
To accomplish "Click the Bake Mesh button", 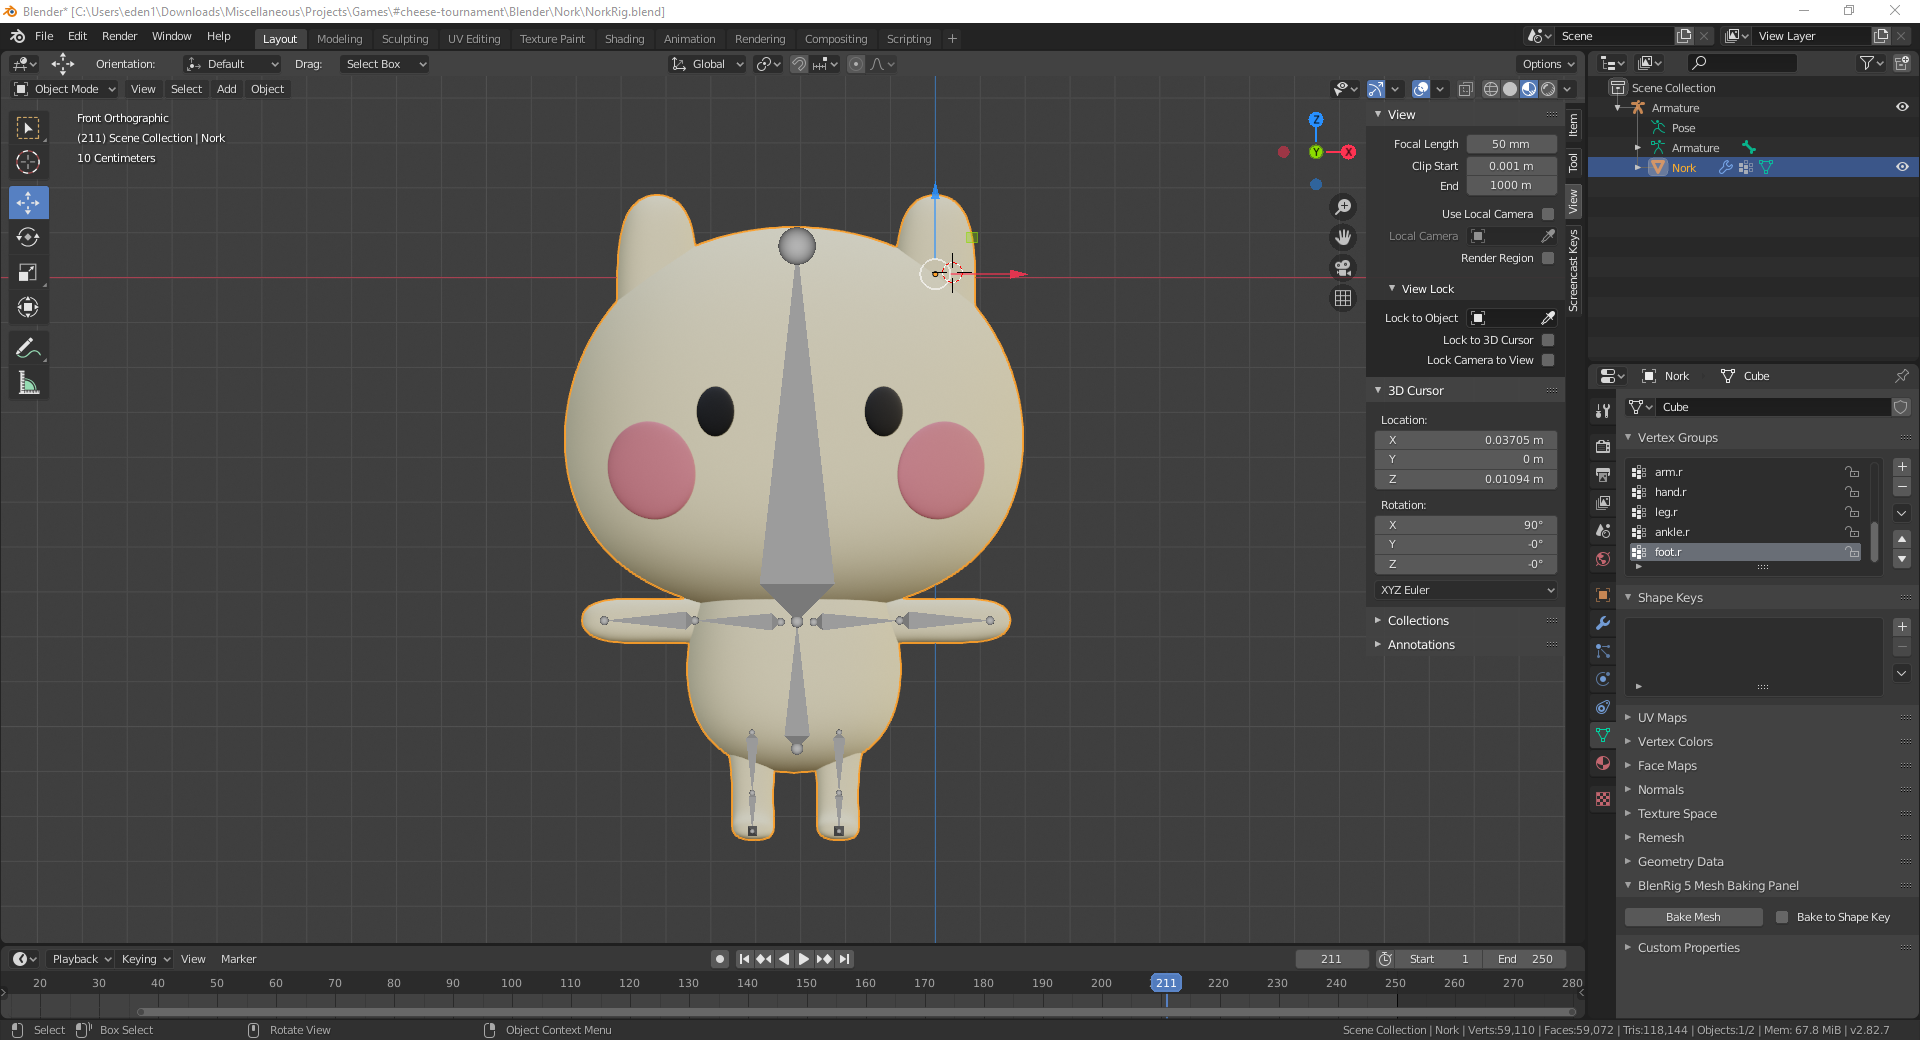I will 1693,917.
